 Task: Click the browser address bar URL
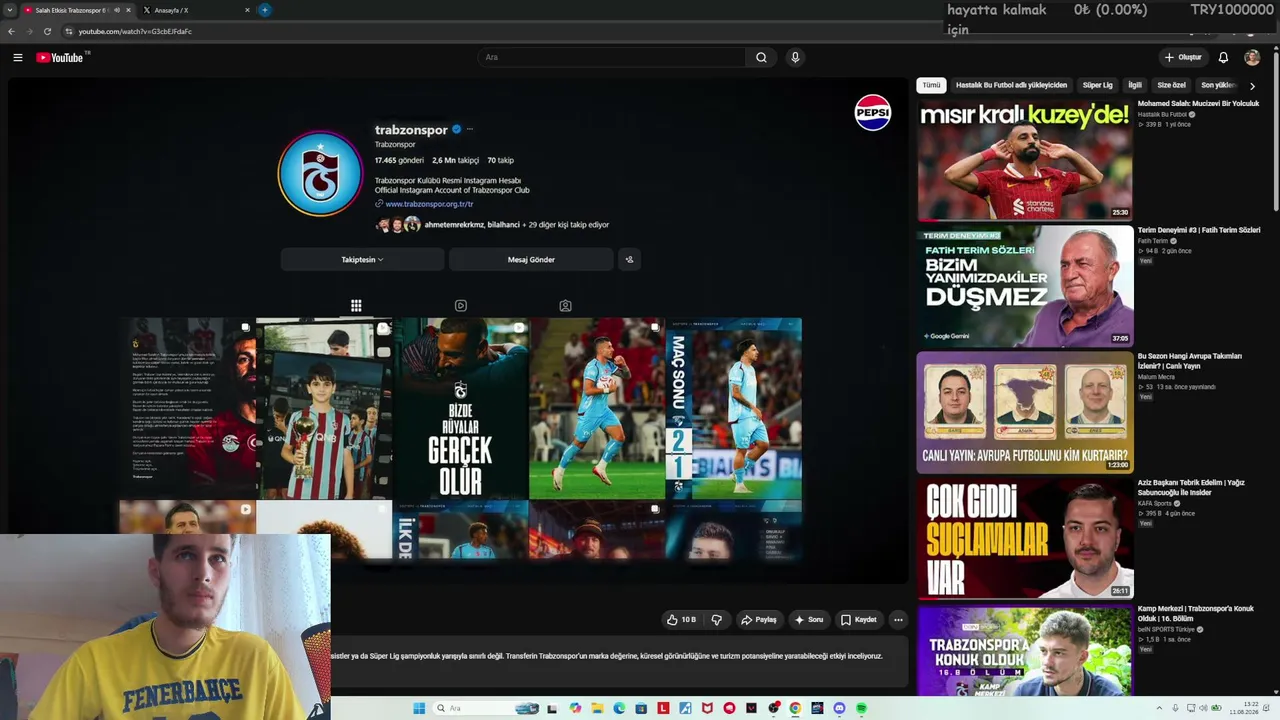pyautogui.click(x=135, y=31)
